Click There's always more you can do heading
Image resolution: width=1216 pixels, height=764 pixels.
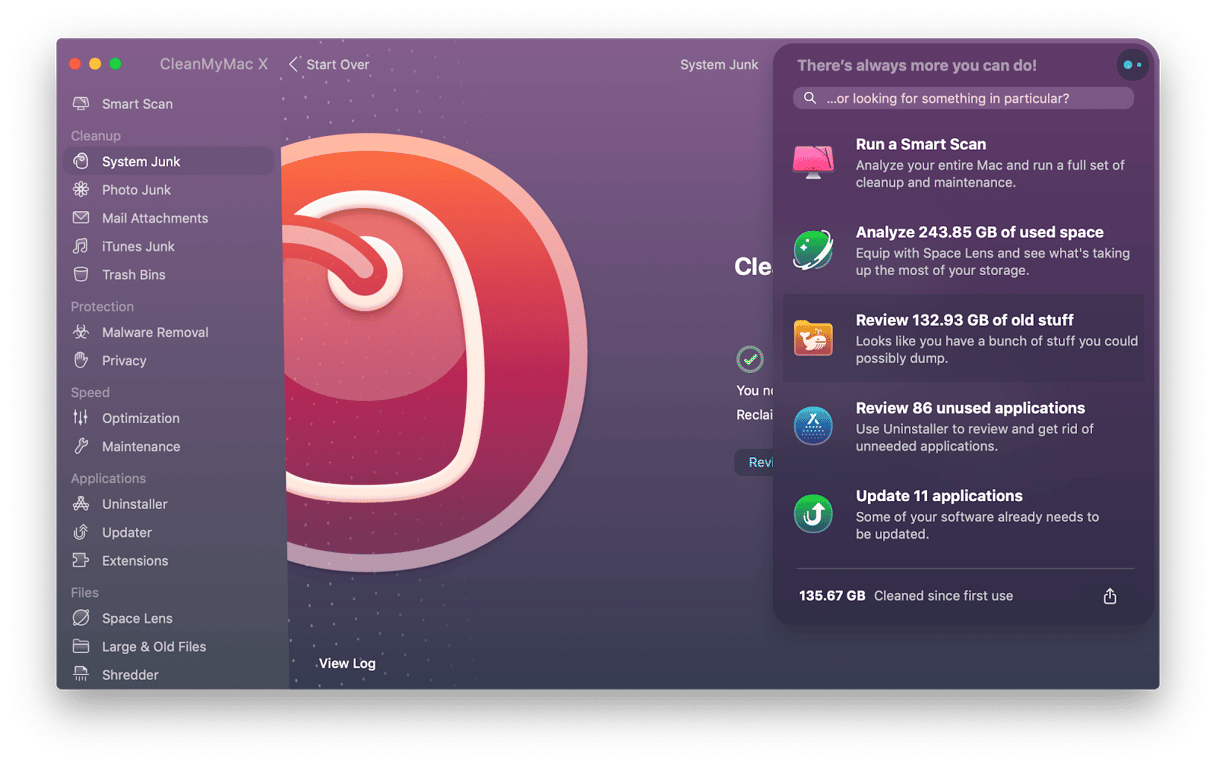(917, 65)
